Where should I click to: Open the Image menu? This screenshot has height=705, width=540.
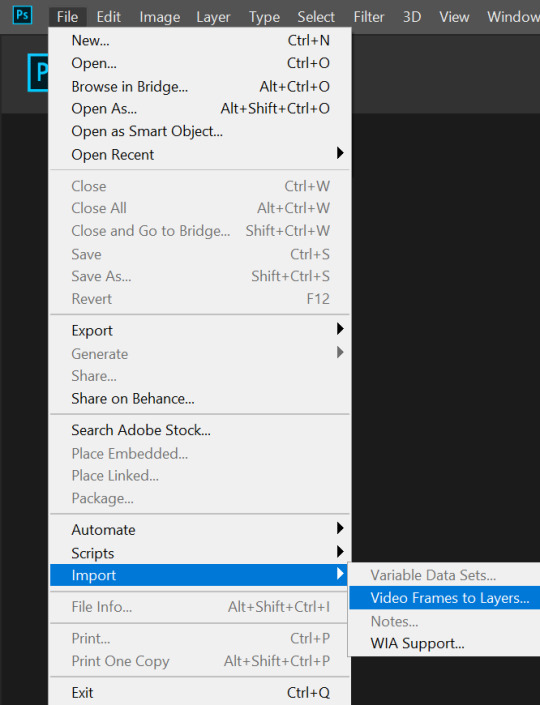click(x=160, y=17)
